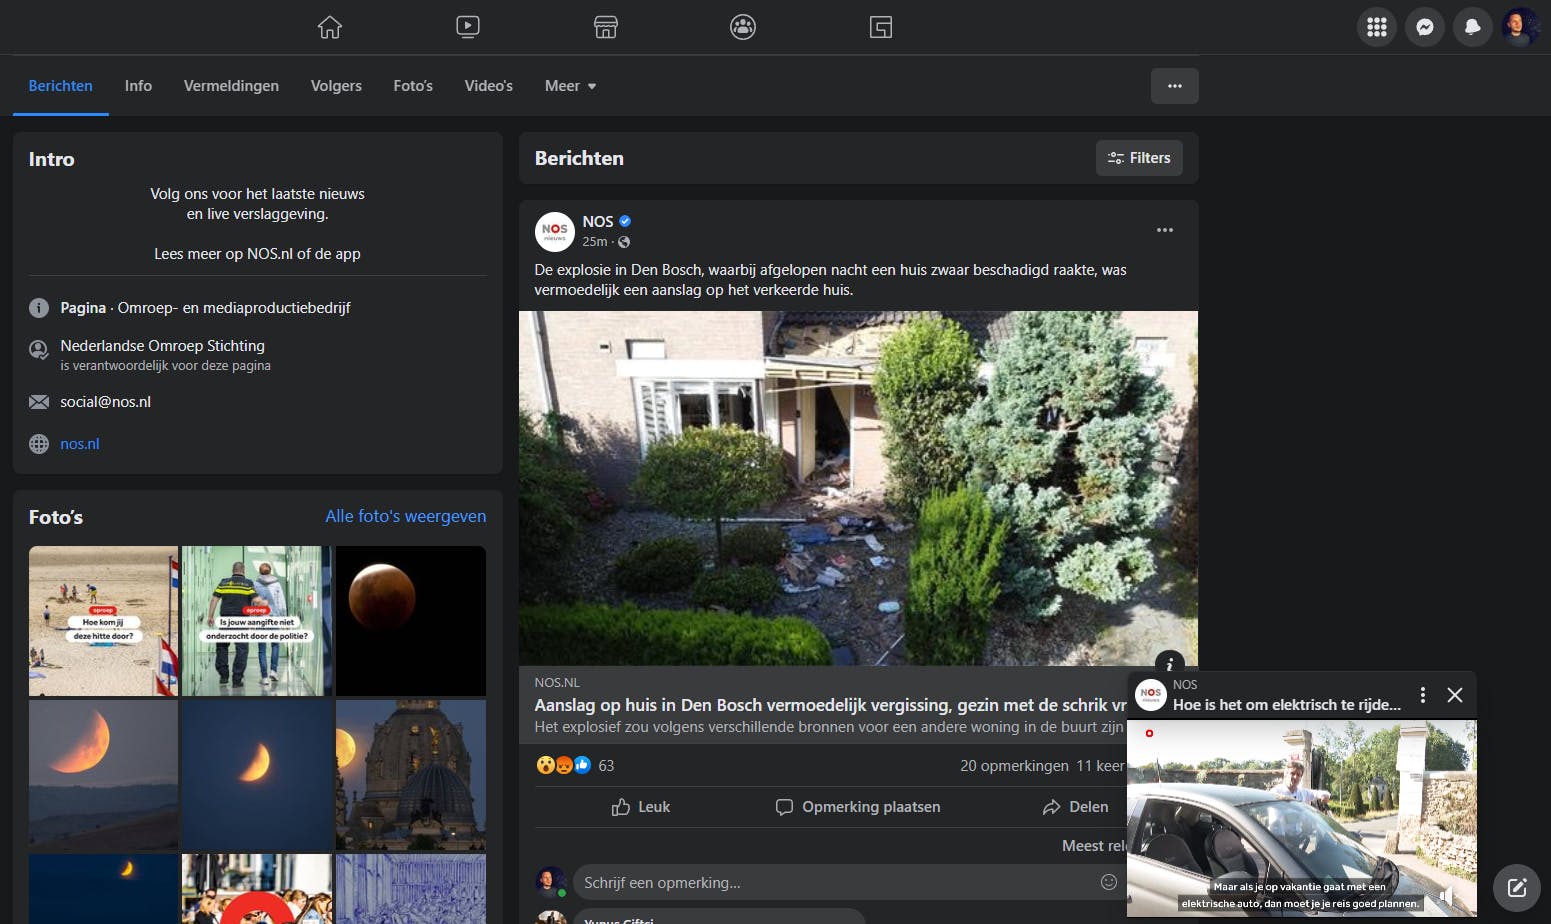This screenshot has width=1551, height=924.
Task: Switch to the Info tab
Action: [x=138, y=86]
